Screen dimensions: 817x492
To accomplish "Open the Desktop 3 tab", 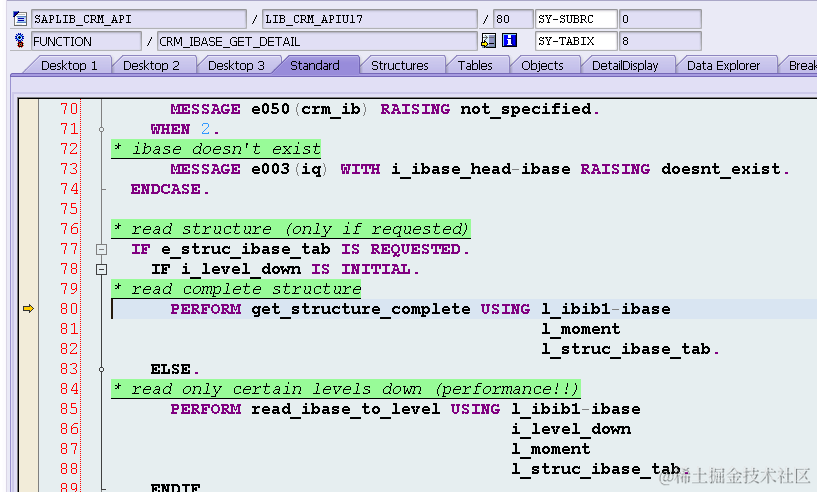I will tap(236, 65).
